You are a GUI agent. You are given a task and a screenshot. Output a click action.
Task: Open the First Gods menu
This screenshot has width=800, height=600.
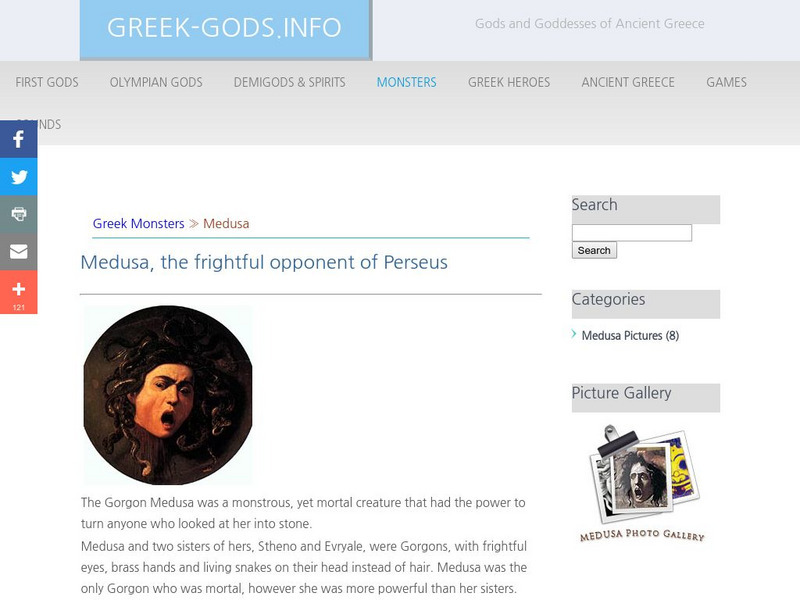(x=47, y=82)
